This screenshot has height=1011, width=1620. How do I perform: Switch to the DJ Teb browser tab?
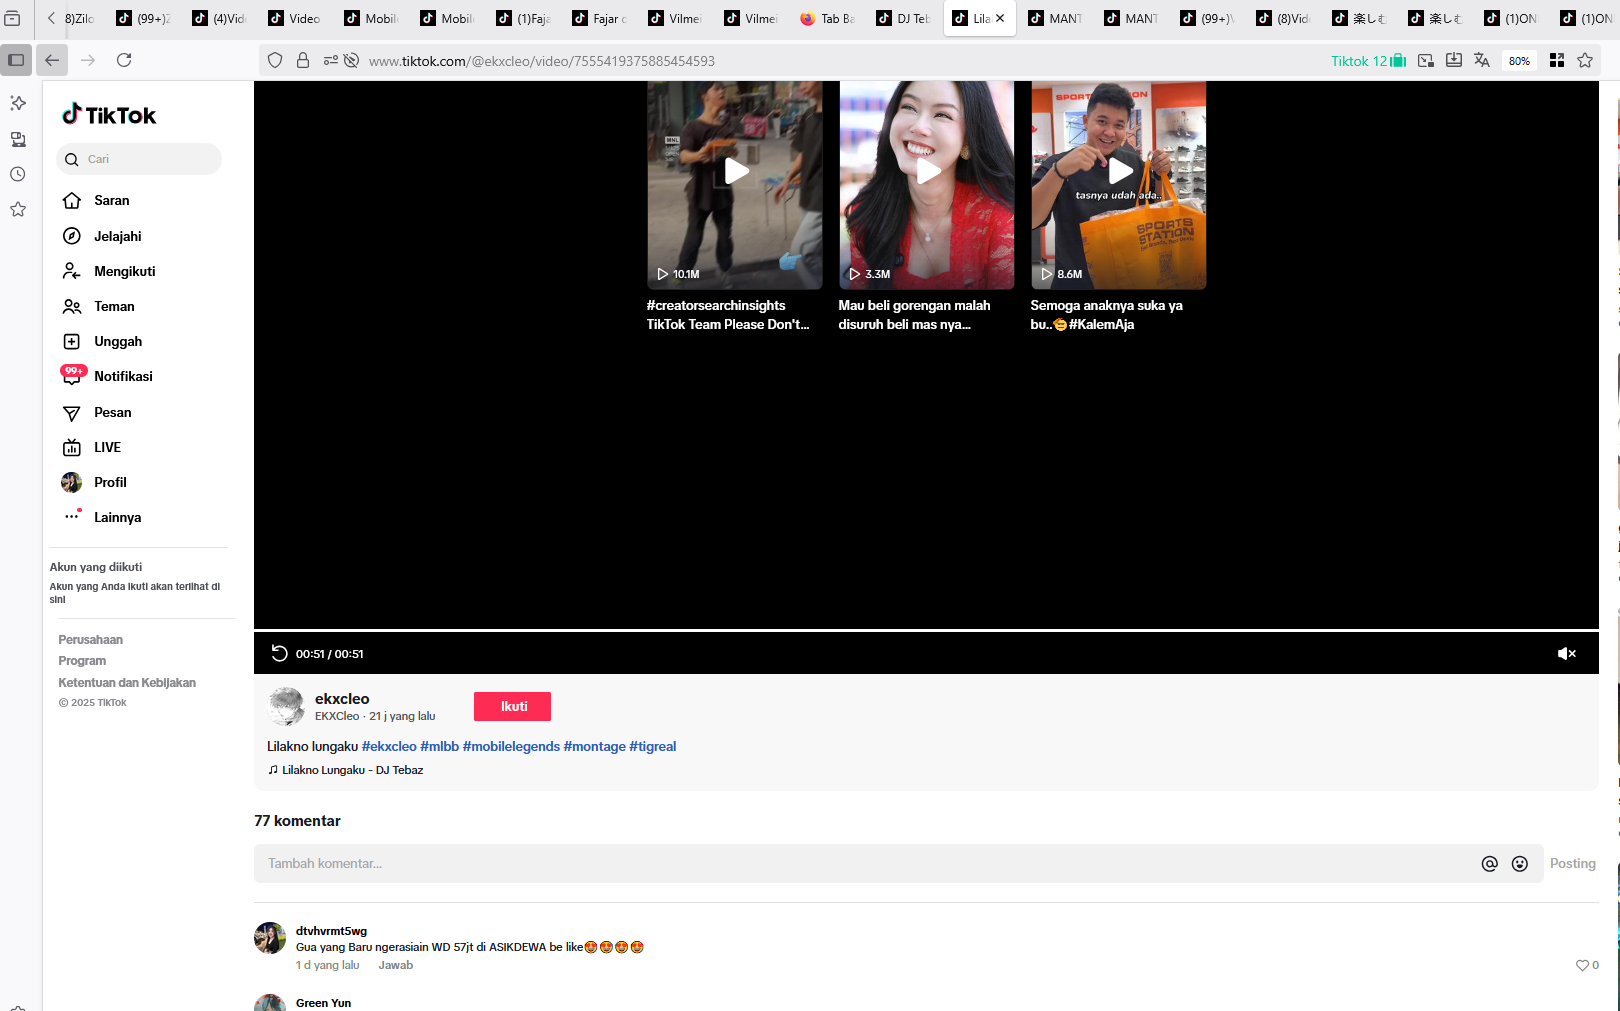tap(904, 18)
